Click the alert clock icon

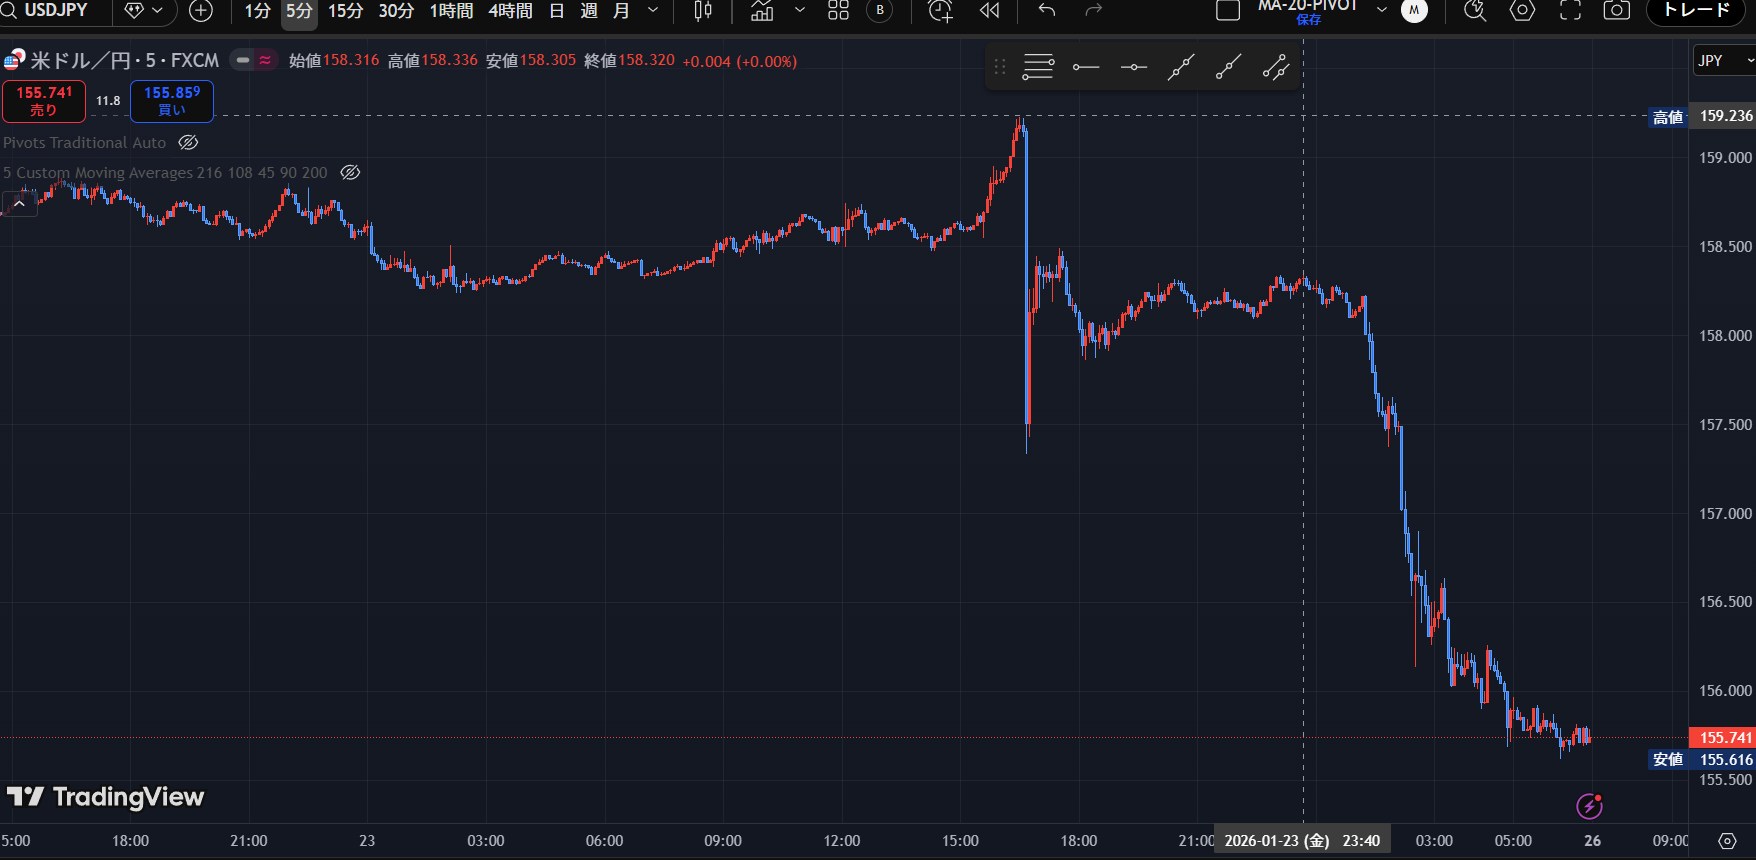pos(940,11)
